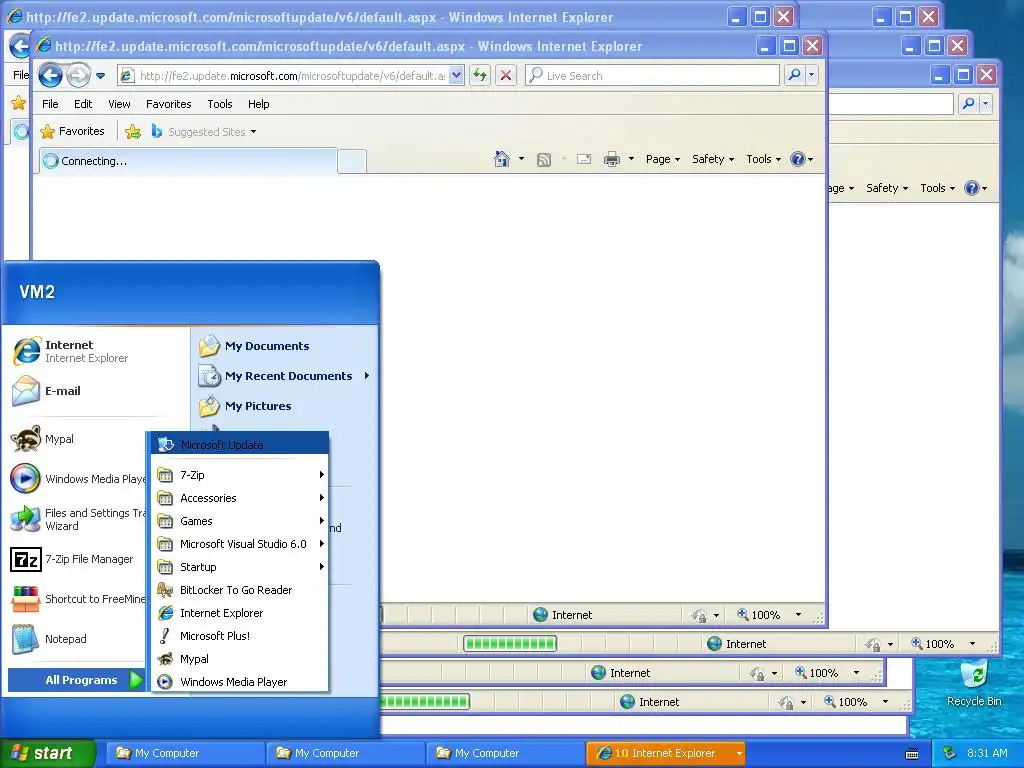This screenshot has width=1024, height=768.
Task: Click the Favorites star button
Action: coord(72,131)
